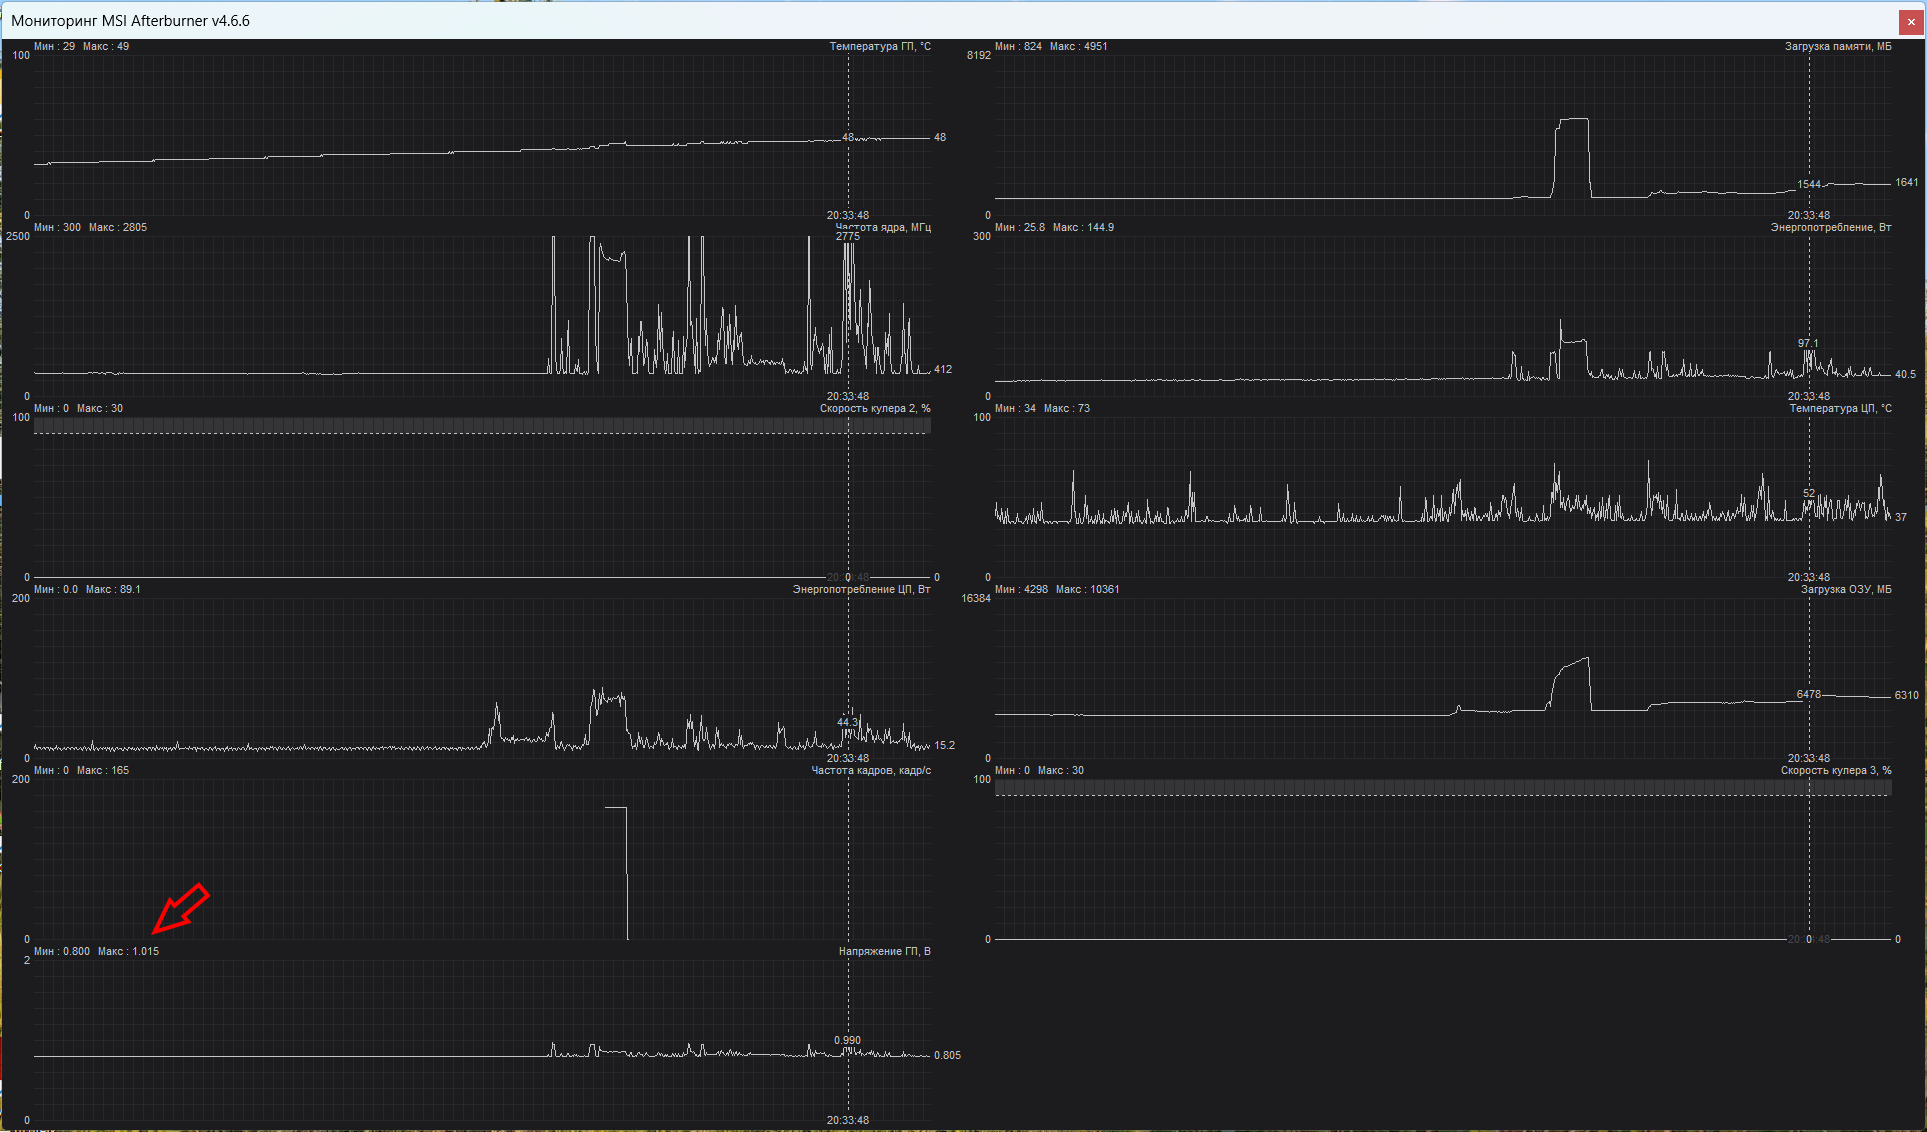Click the Энергопотребление ЦП, Вт graph label

[861, 590]
